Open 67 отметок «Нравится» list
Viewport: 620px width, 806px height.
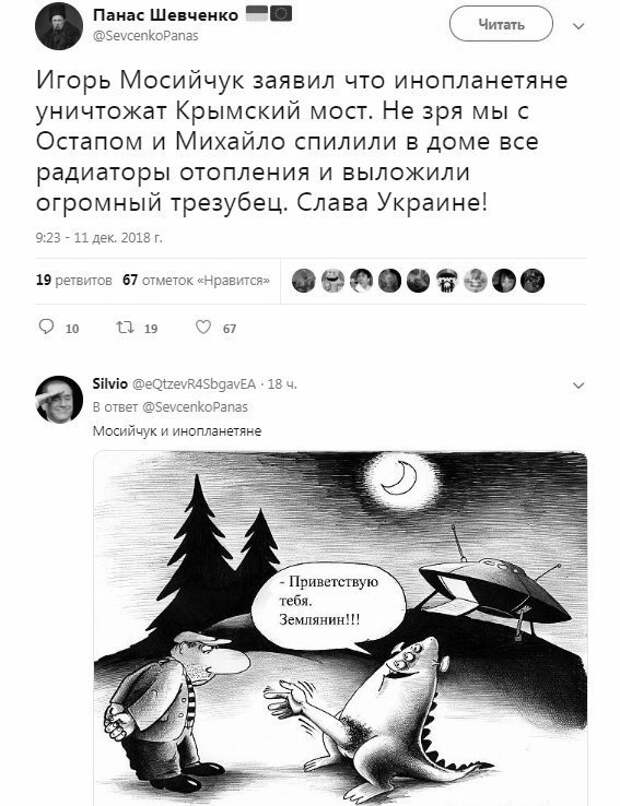pos(196,280)
